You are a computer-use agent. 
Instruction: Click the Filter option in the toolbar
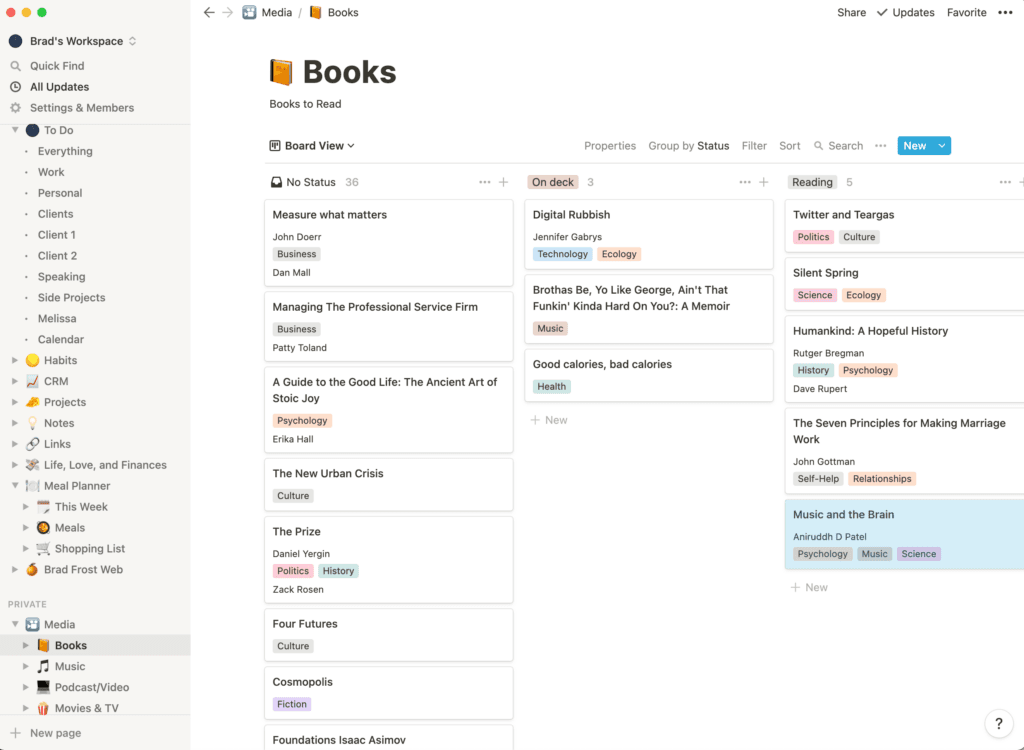754,145
